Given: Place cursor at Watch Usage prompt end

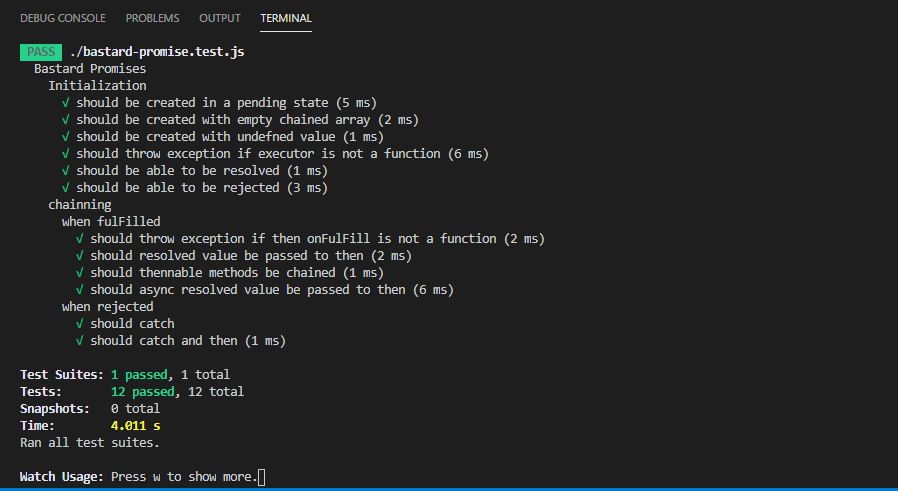Looking at the screenshot, I should (x=262, y=477).
